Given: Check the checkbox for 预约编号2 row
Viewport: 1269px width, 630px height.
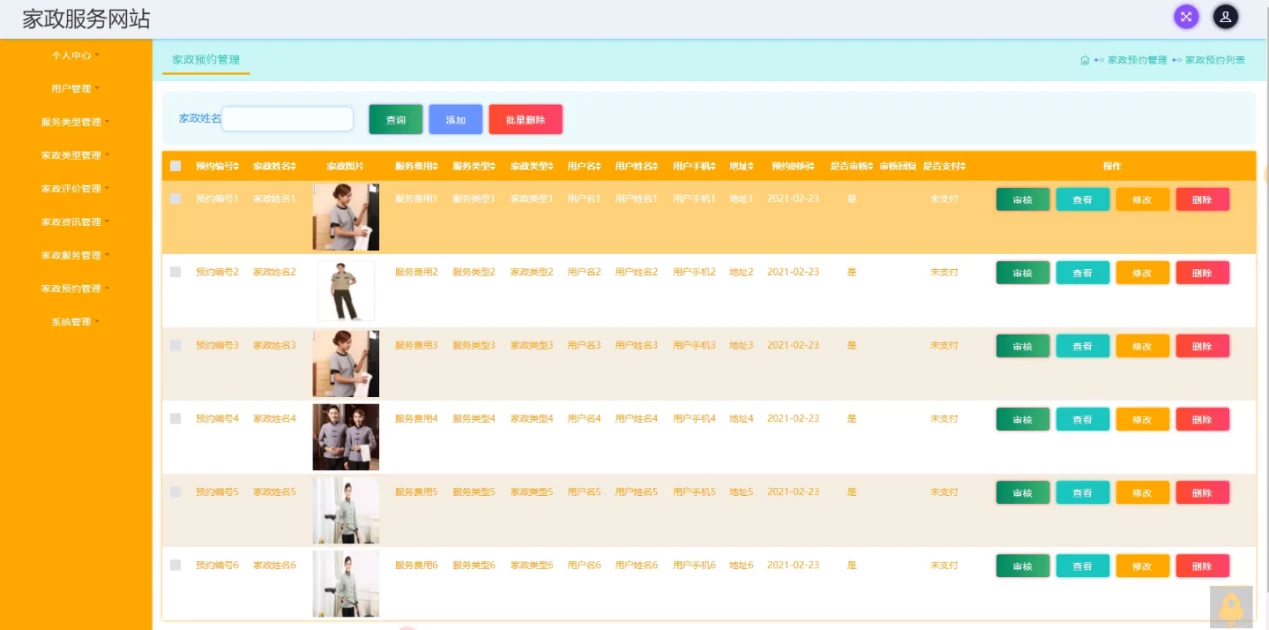Looking at the screenshot, I should (x=176, y=272).
